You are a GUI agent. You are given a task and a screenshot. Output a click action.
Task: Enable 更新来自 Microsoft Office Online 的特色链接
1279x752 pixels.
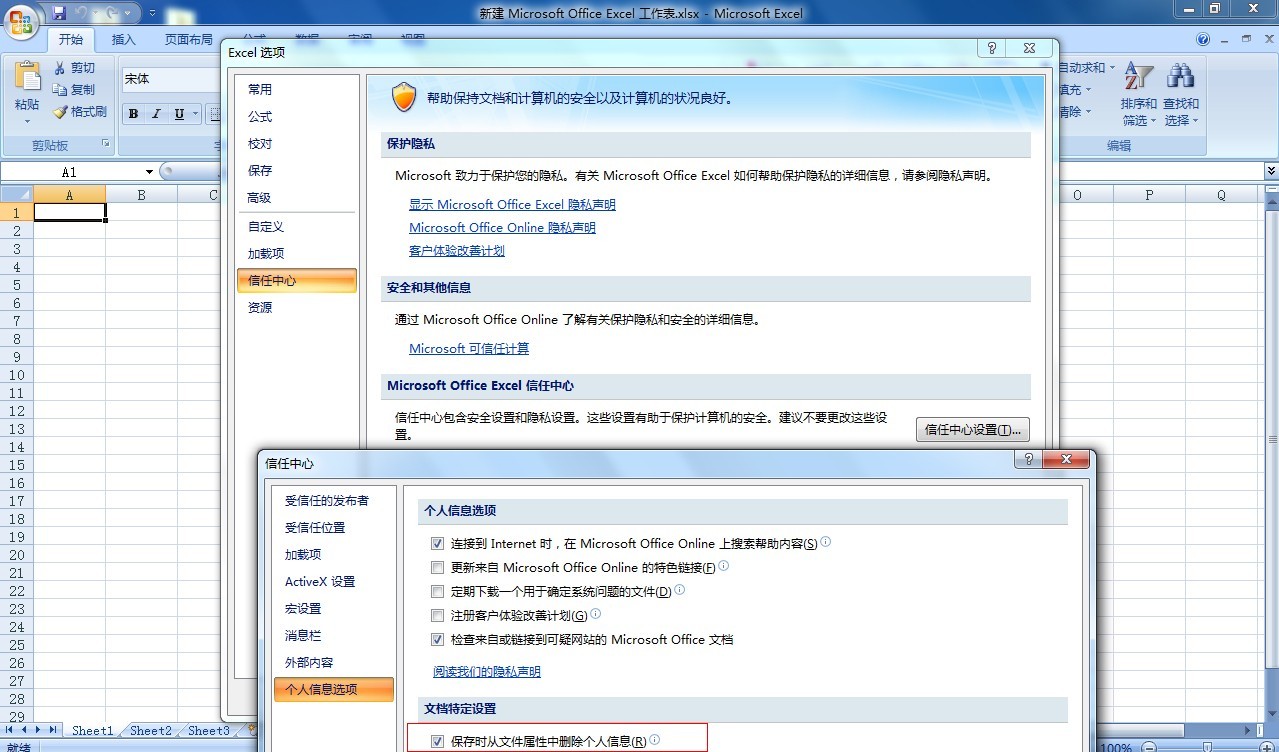pos(437,567)
